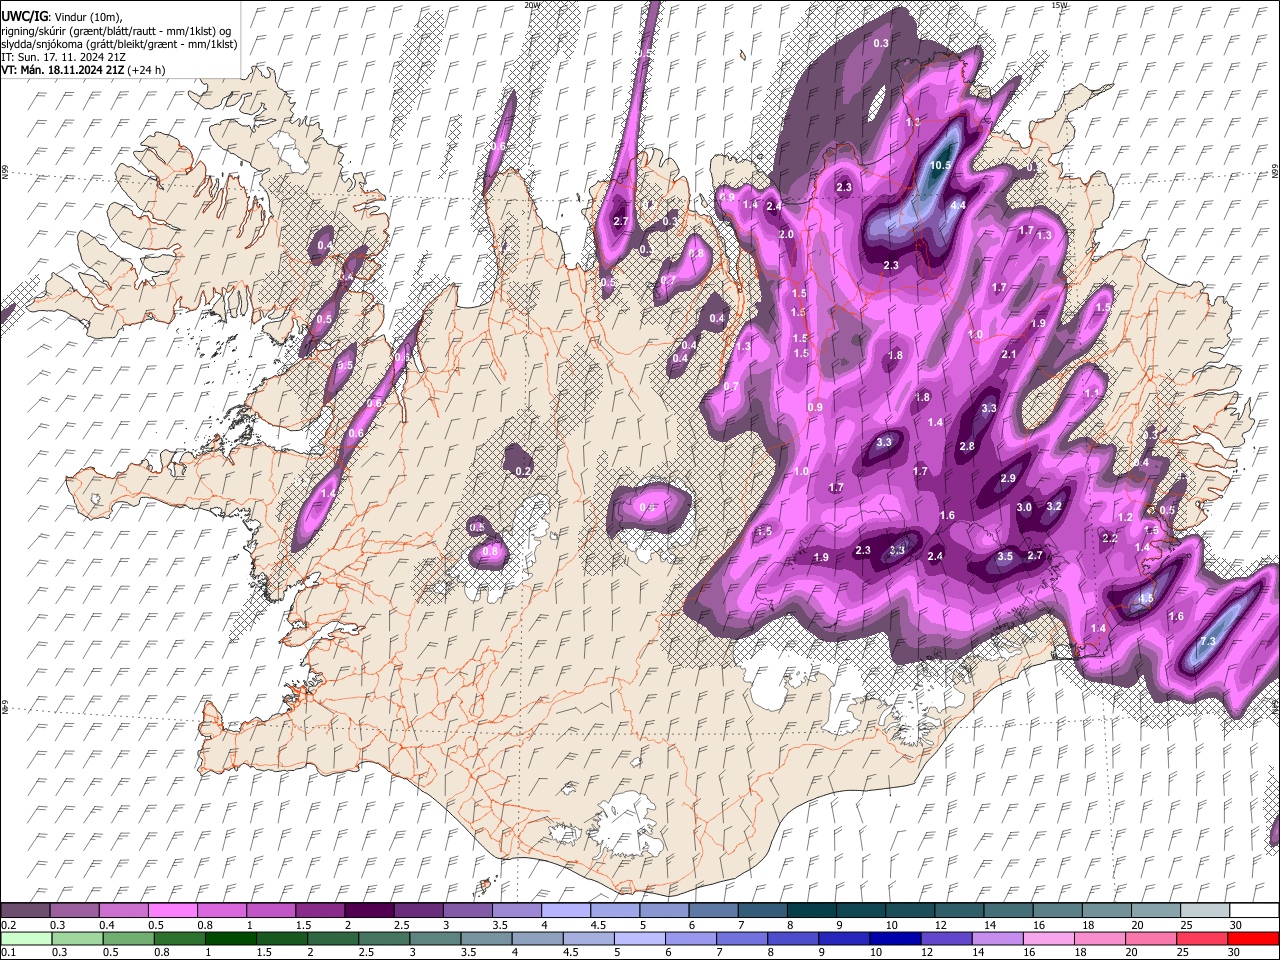Viewport: 1280px width, 960px height.
Task: Click the white 30 swatch ending the top row
Action: (x=1254, y=911)
